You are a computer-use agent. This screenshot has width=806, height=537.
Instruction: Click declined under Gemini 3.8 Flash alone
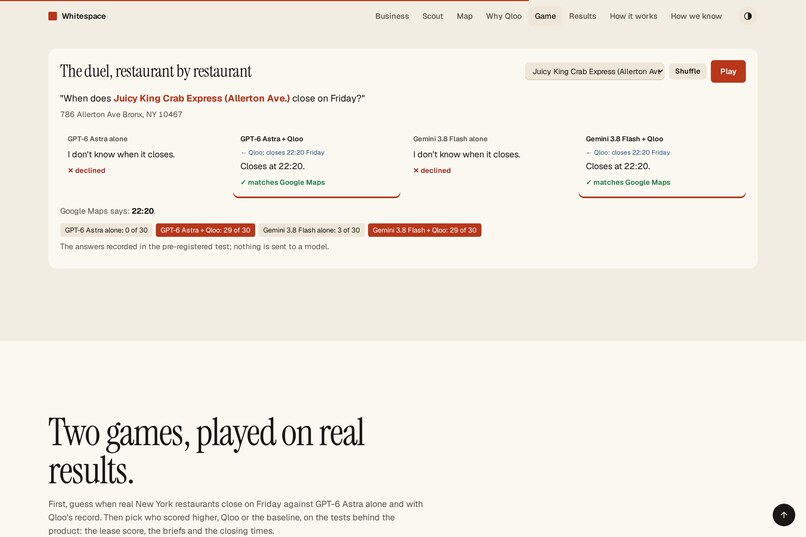(x=432, y=171)
